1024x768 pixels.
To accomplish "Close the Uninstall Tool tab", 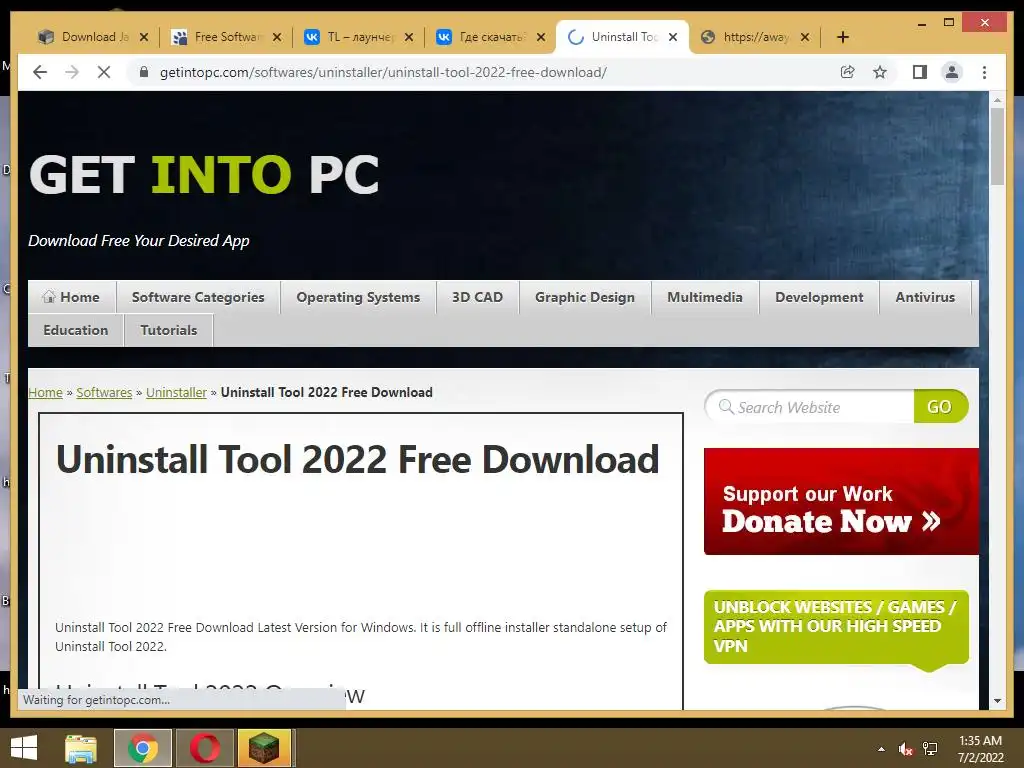I will (x=673, y=37).
